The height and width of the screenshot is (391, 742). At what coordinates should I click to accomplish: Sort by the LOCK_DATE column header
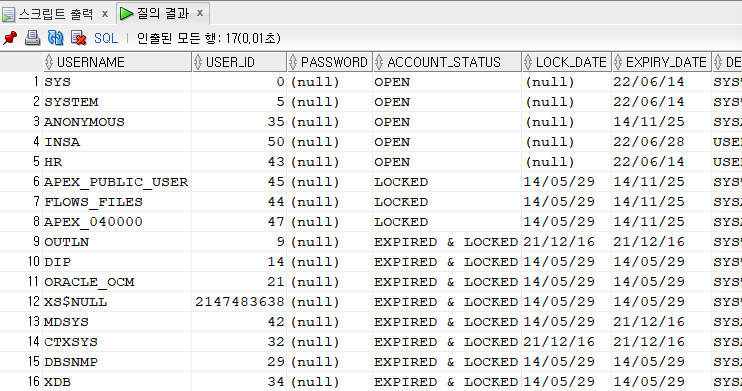coord(566,62)
